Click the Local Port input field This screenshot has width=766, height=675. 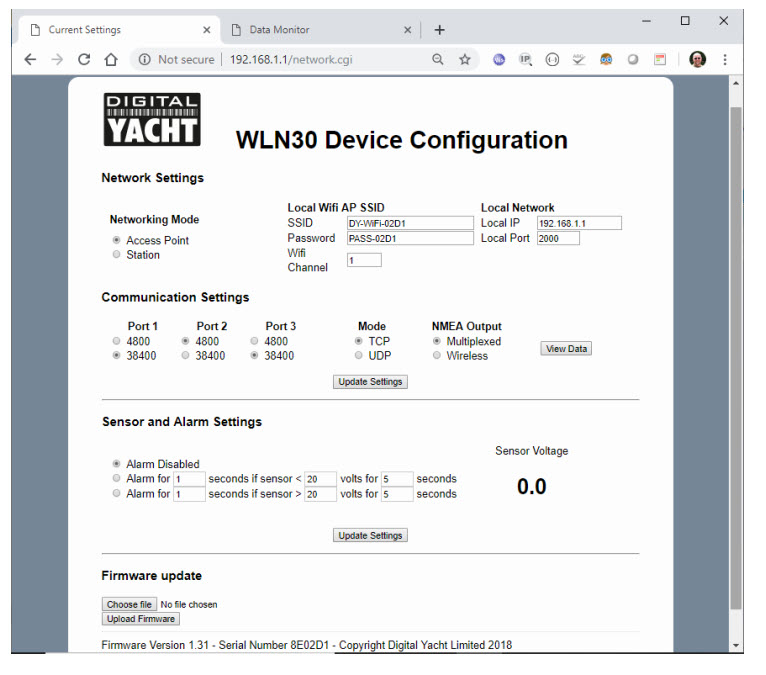click(x=558, y=238)
